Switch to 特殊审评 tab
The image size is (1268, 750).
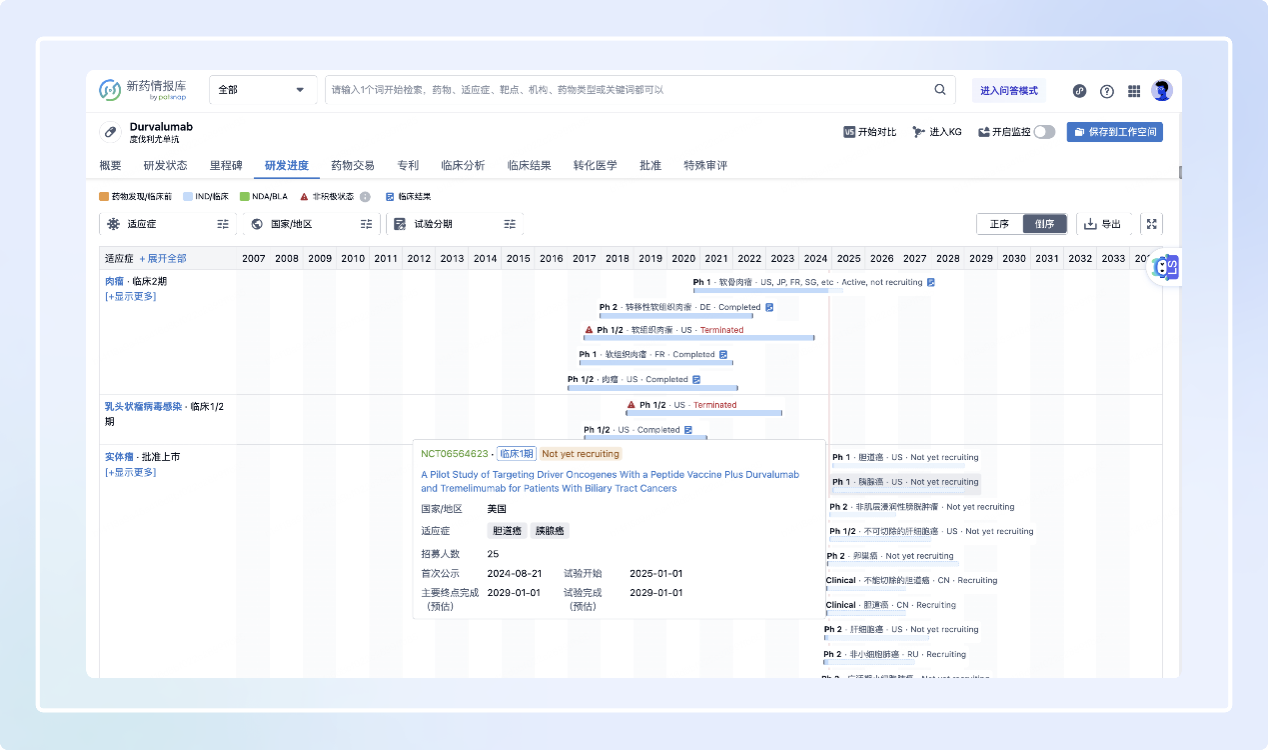coord(705,165)
